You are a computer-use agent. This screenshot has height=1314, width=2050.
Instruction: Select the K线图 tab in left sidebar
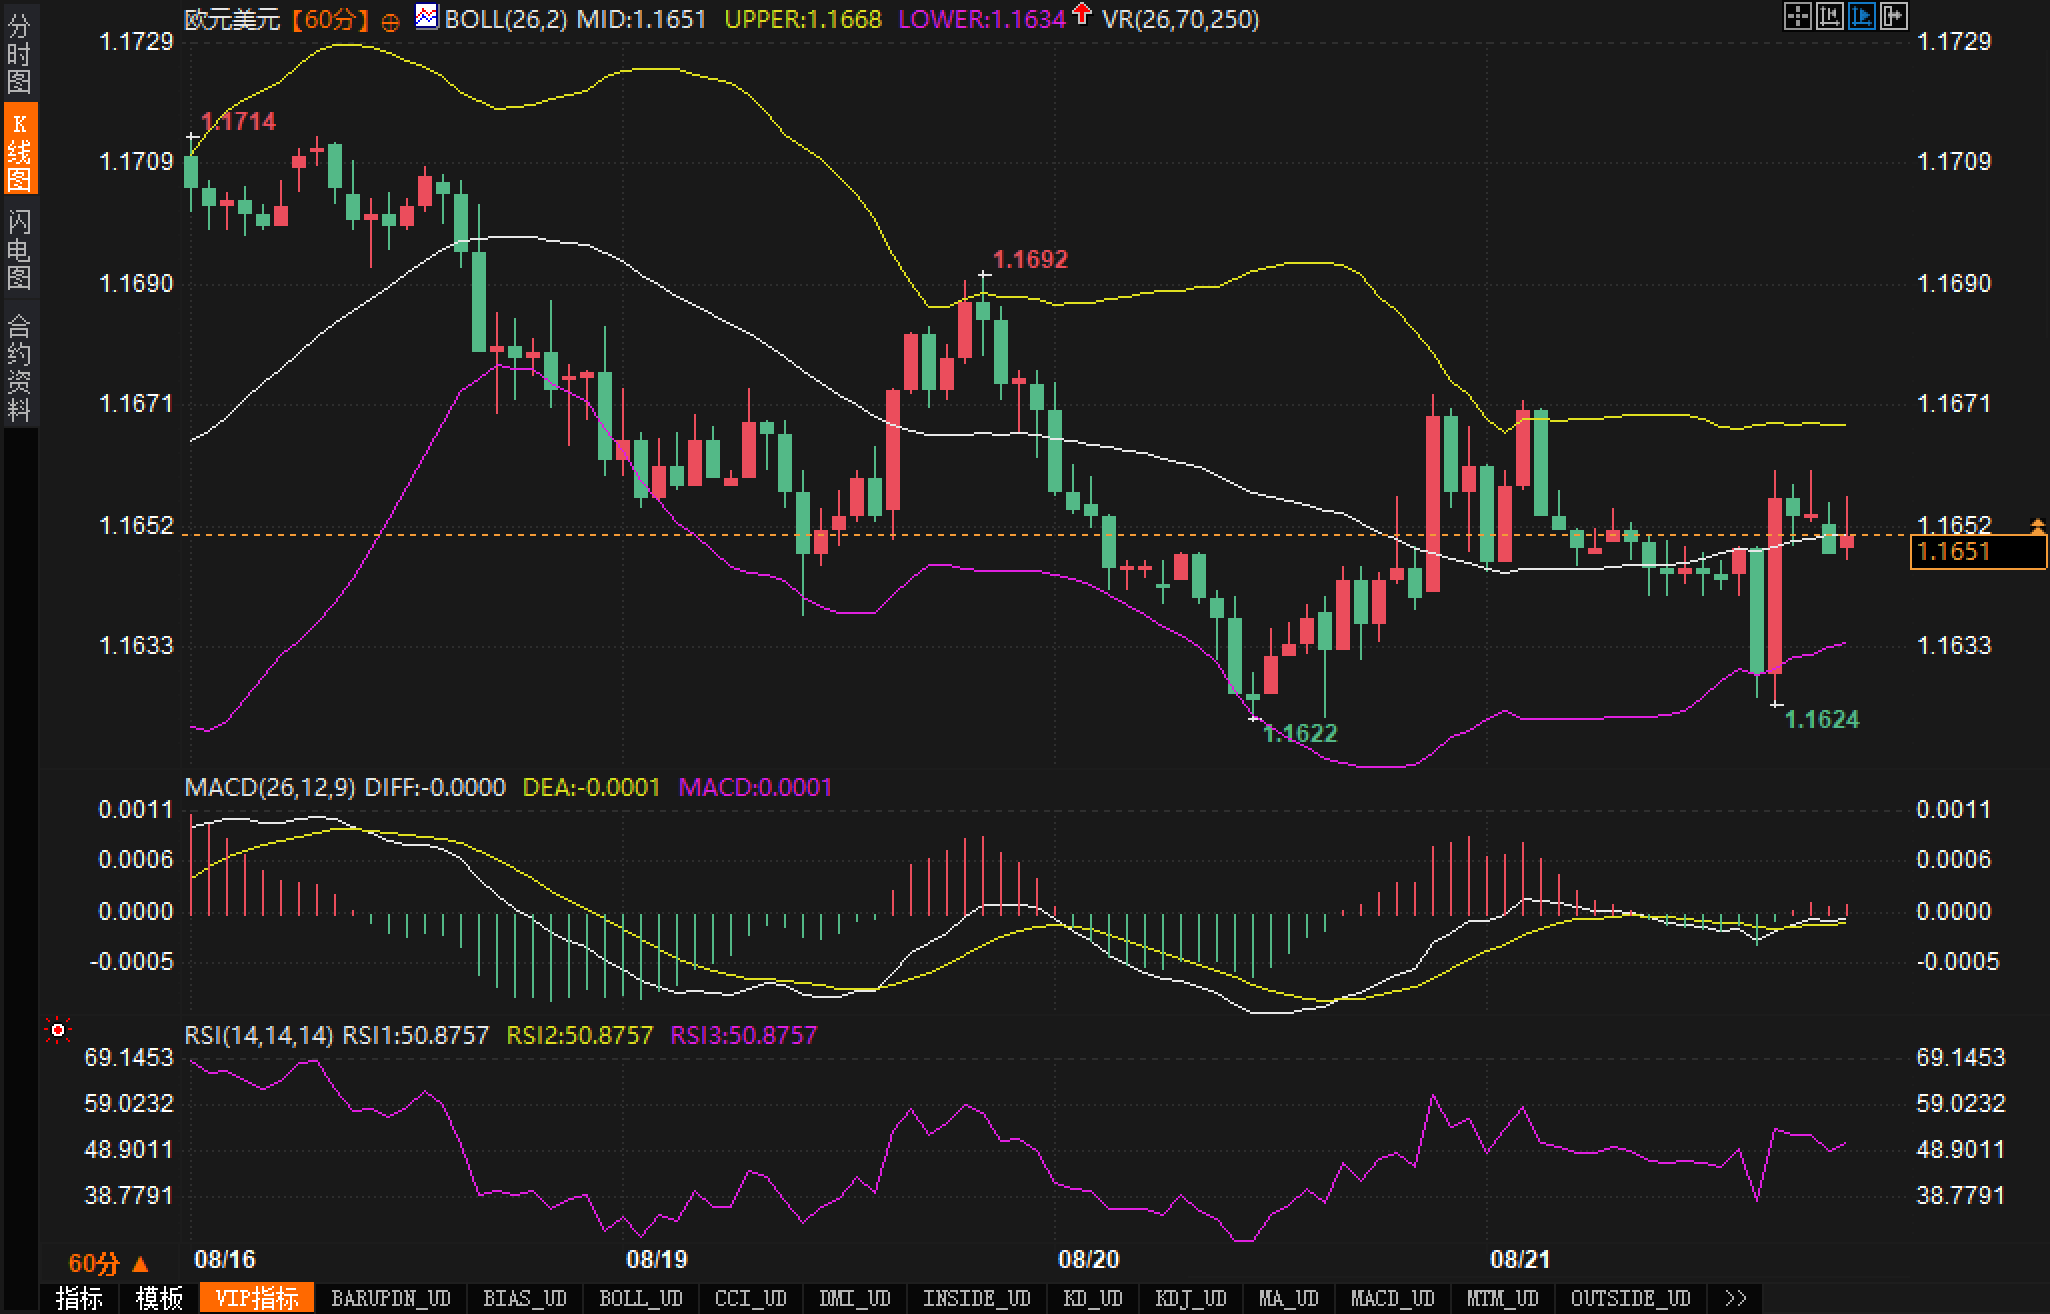(x=19, y=150)
